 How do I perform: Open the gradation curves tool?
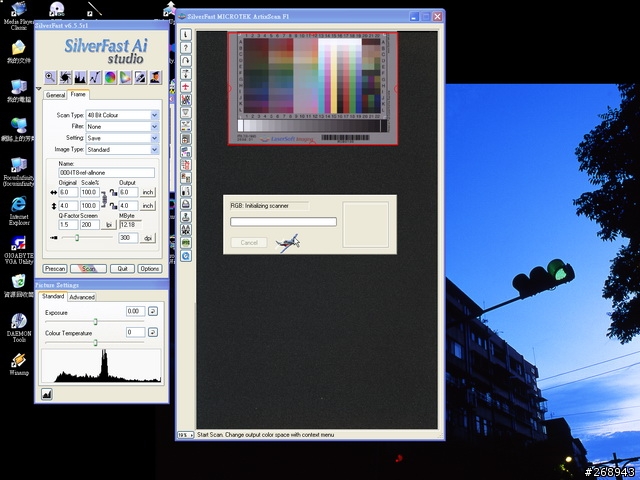click(x=95, y=77)
